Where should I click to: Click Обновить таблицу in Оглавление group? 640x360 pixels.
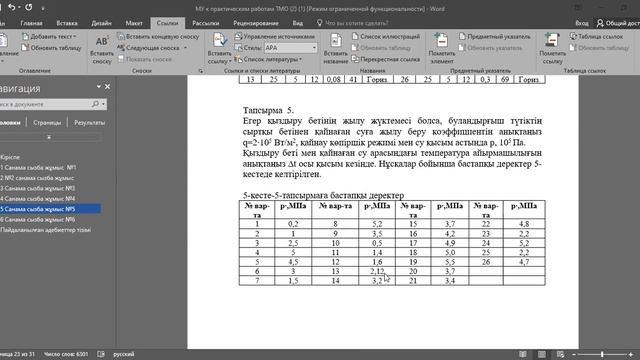click(x=51, y=48)
